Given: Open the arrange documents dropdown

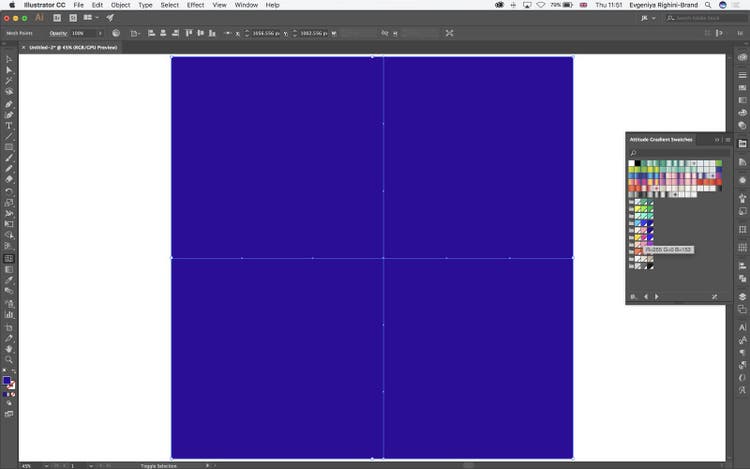Looking at the screenshot, I should tap(91, 18).
